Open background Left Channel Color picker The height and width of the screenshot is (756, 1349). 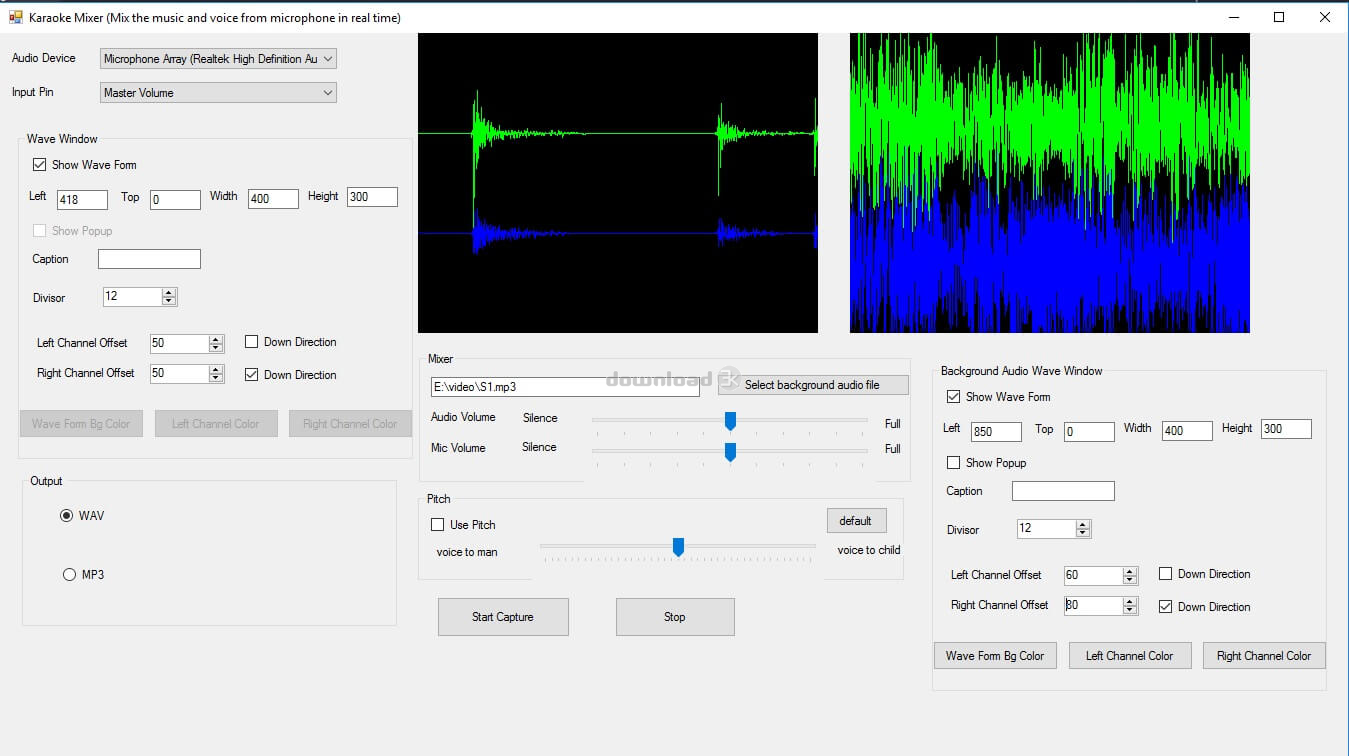click(x=1130, y=656)
